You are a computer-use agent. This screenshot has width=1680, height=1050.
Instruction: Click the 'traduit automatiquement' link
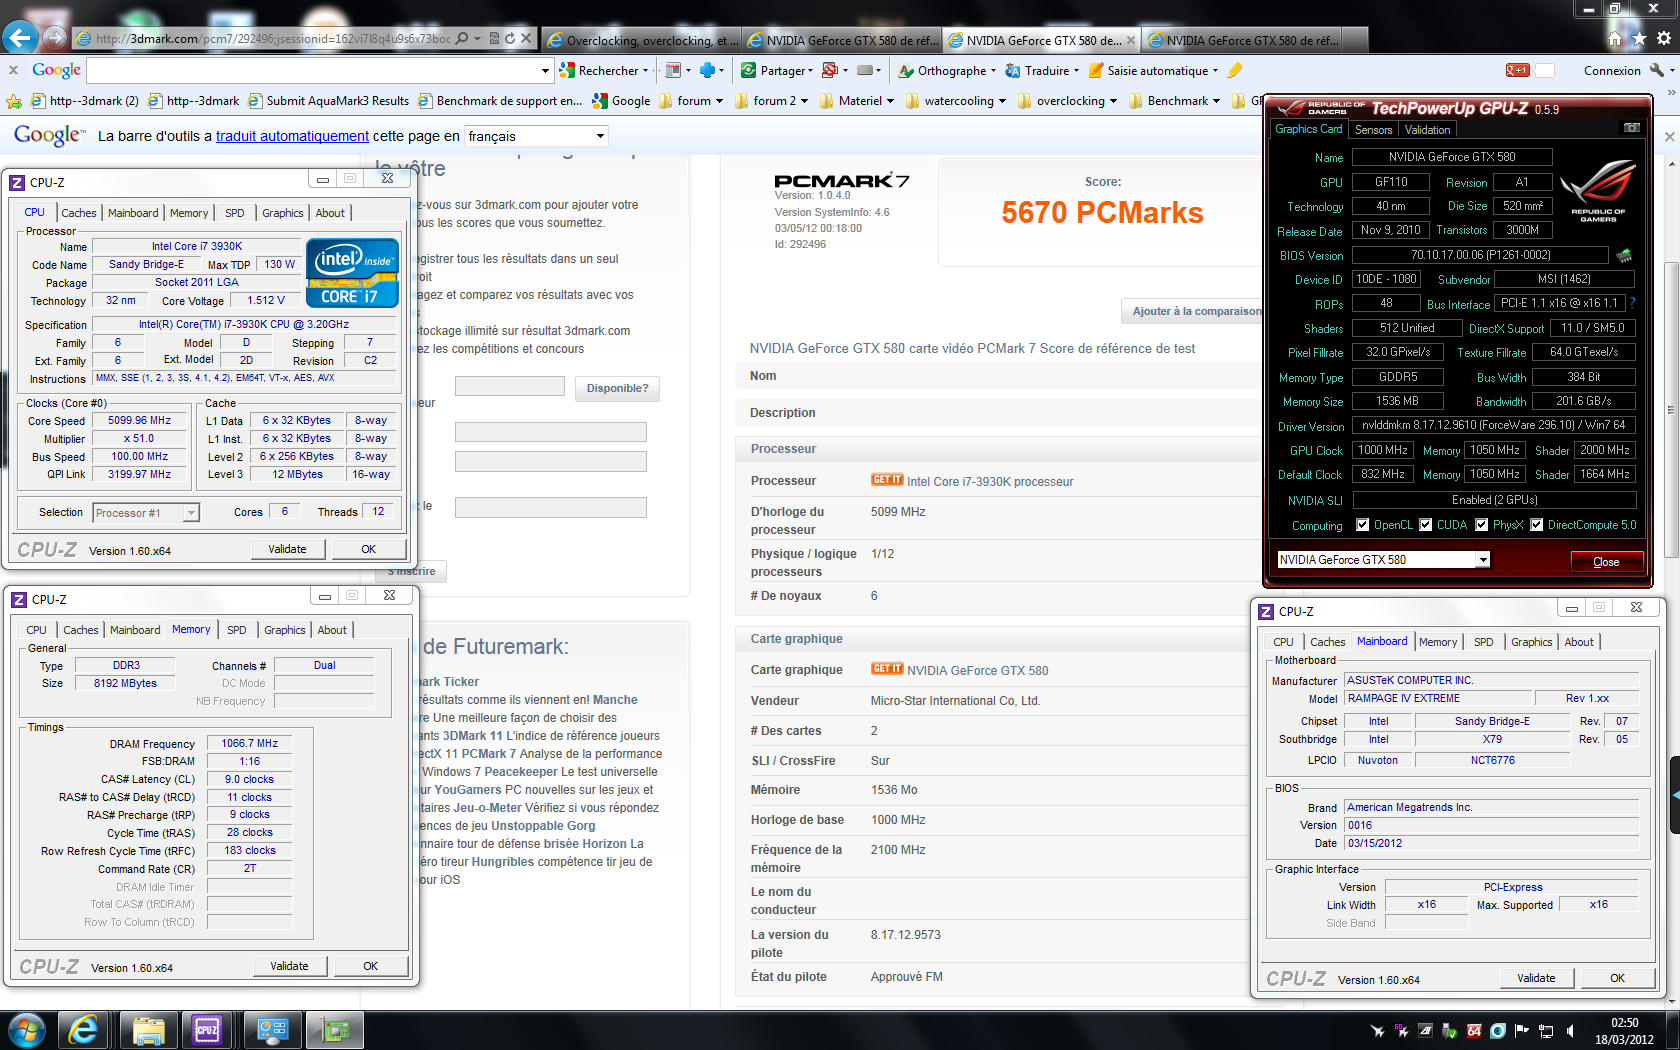pos(292,136)
